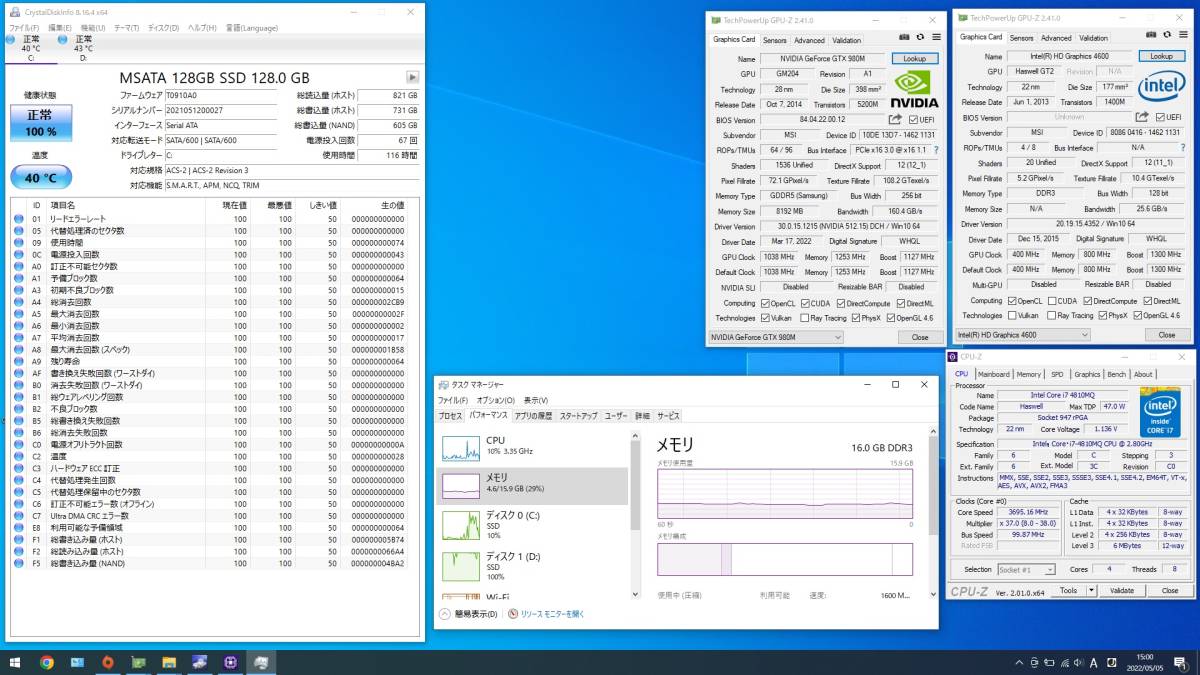Toggle CUDA checkbox in NVIDIA GPU-Z
This screenshot has width=1200, height=675.
pyautogui.click(x=804, y=303)
